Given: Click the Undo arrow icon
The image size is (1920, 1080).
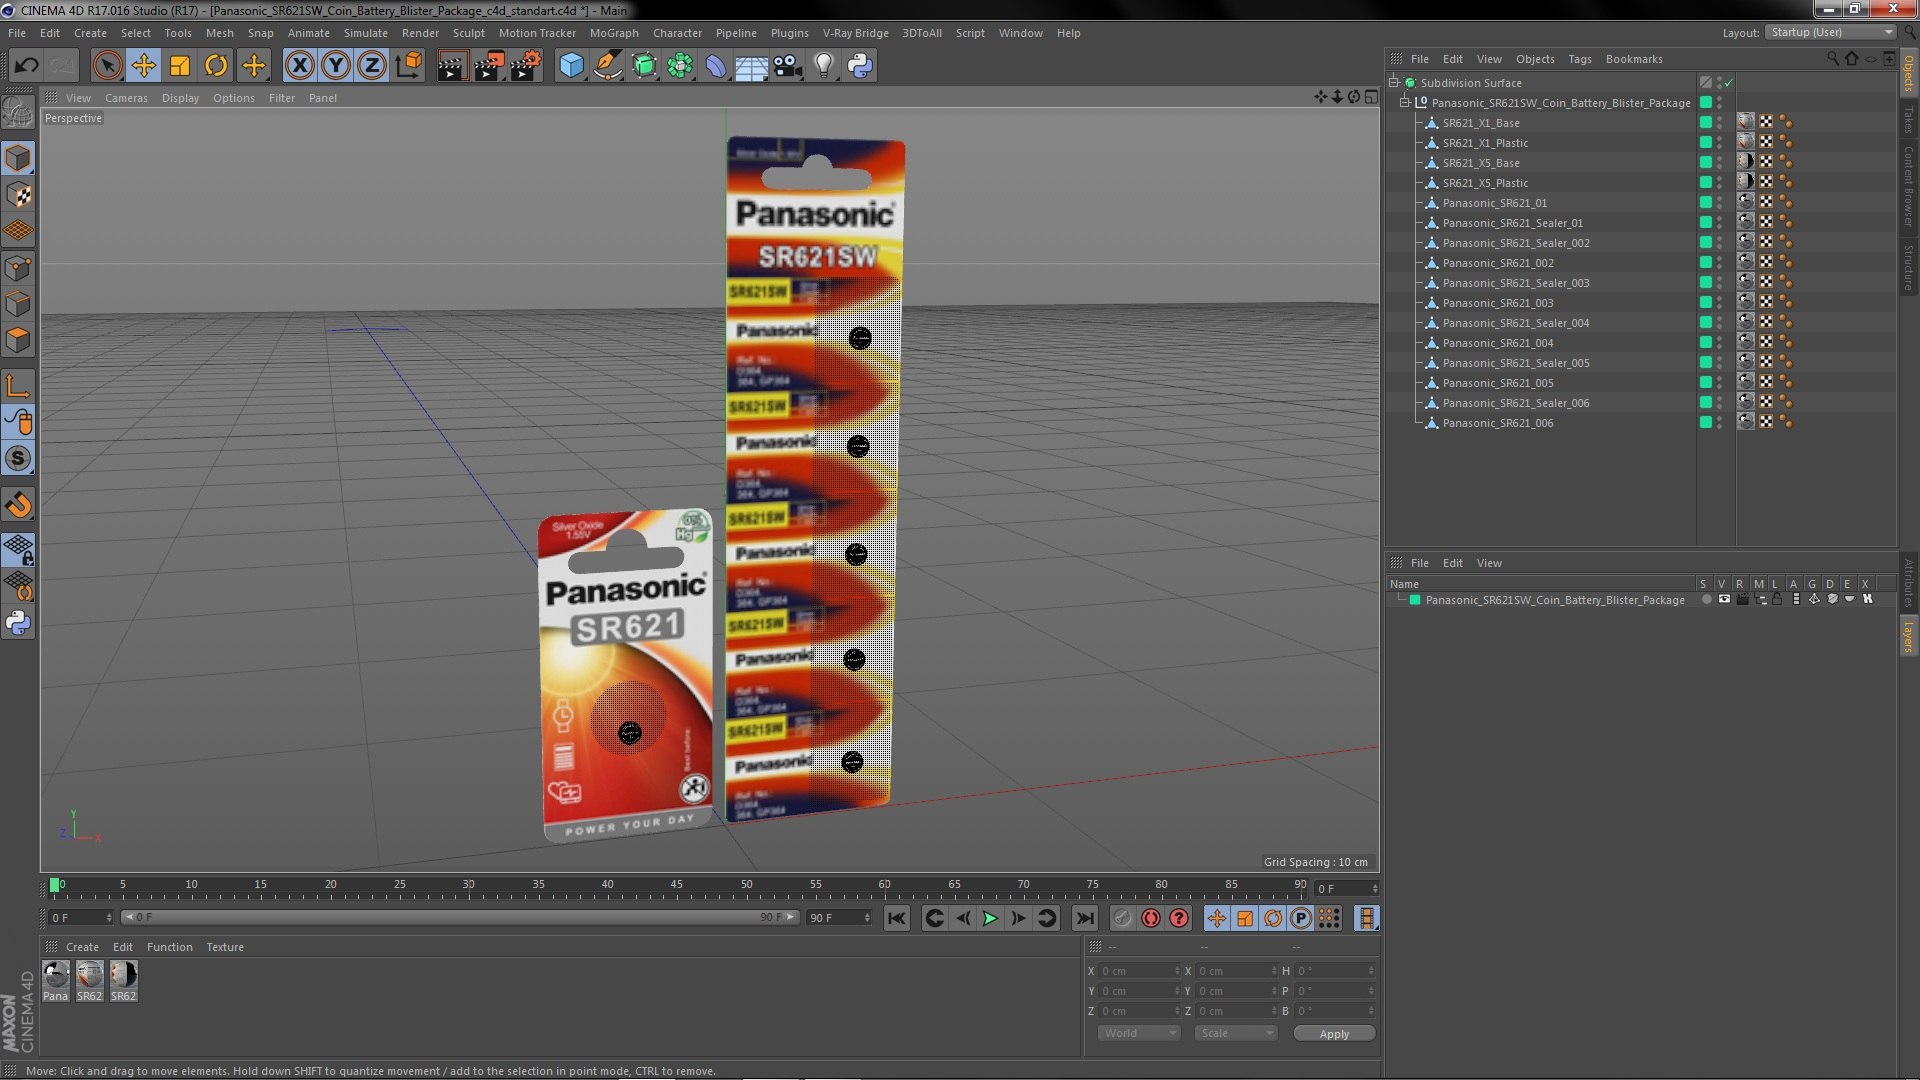Looking at the screenshot, I should click(x=26, y=66).
